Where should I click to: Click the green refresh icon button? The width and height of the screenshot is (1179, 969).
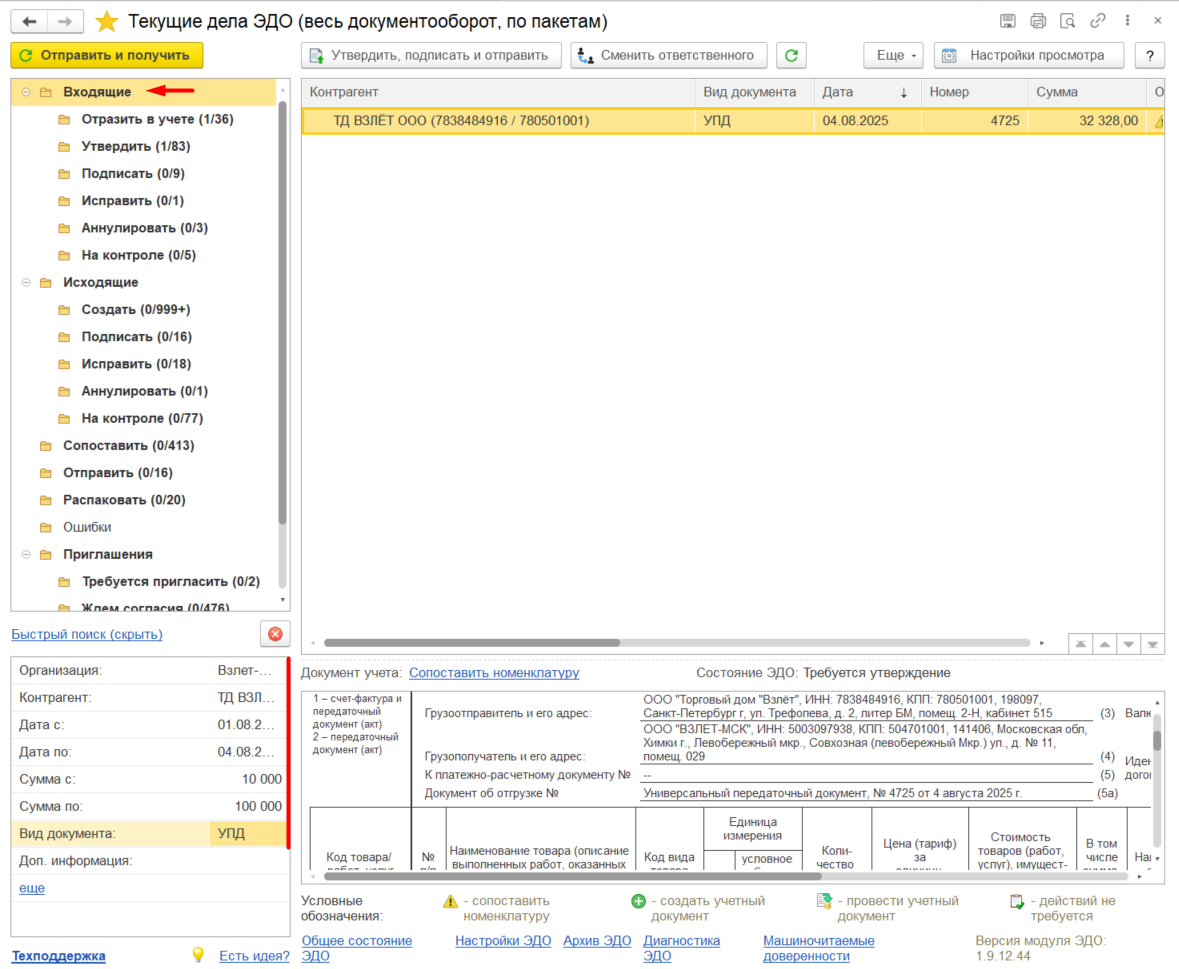coord(791,56)
